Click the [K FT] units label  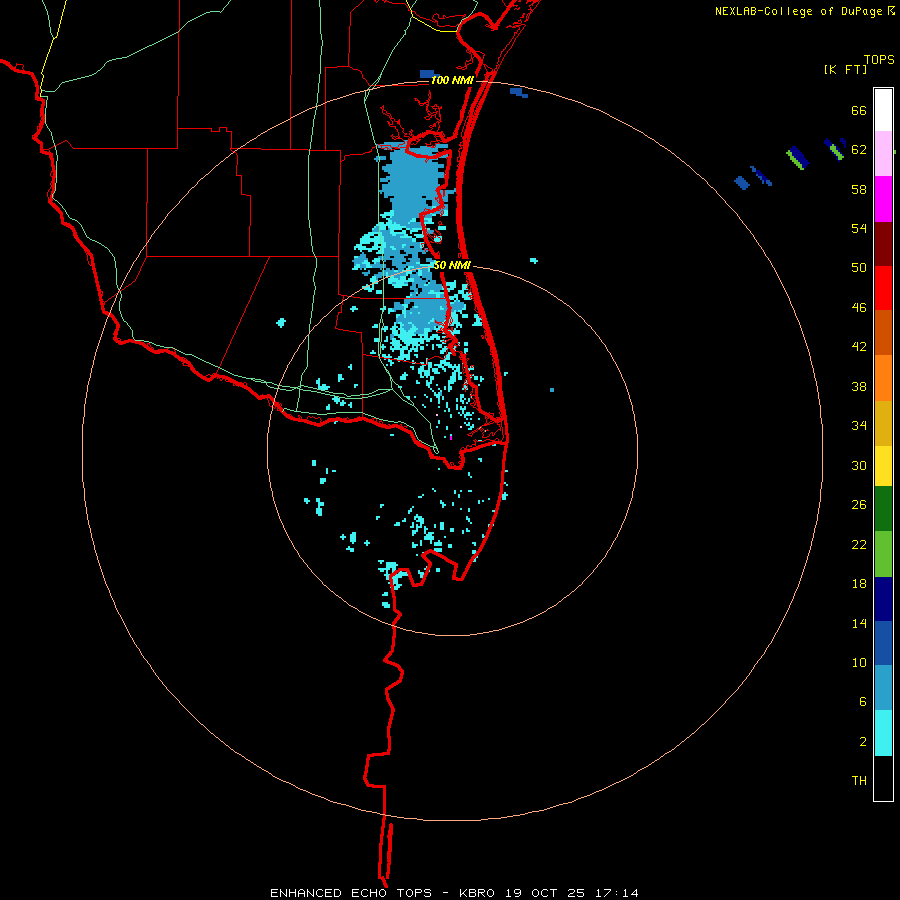[x=845, y=69]
